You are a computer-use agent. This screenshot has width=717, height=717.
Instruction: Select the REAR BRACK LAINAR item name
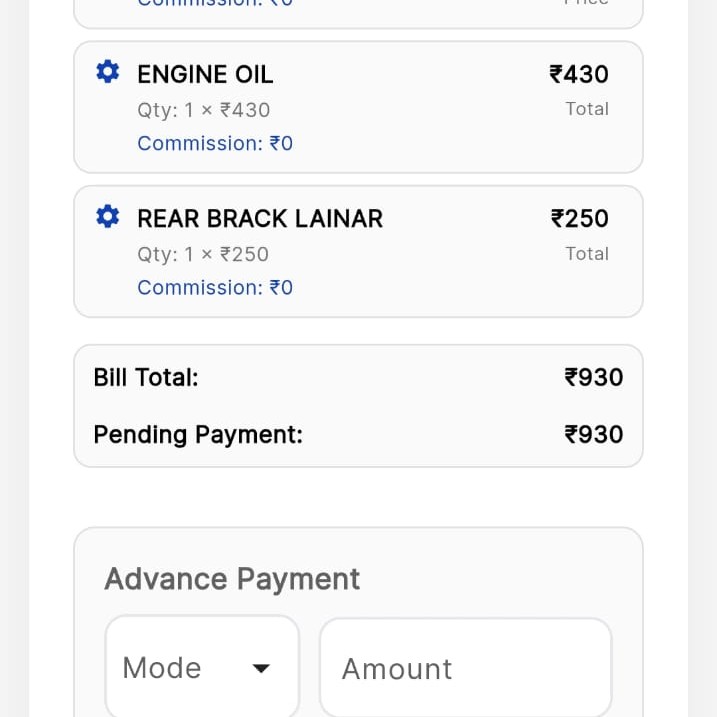tap(260, 218)
